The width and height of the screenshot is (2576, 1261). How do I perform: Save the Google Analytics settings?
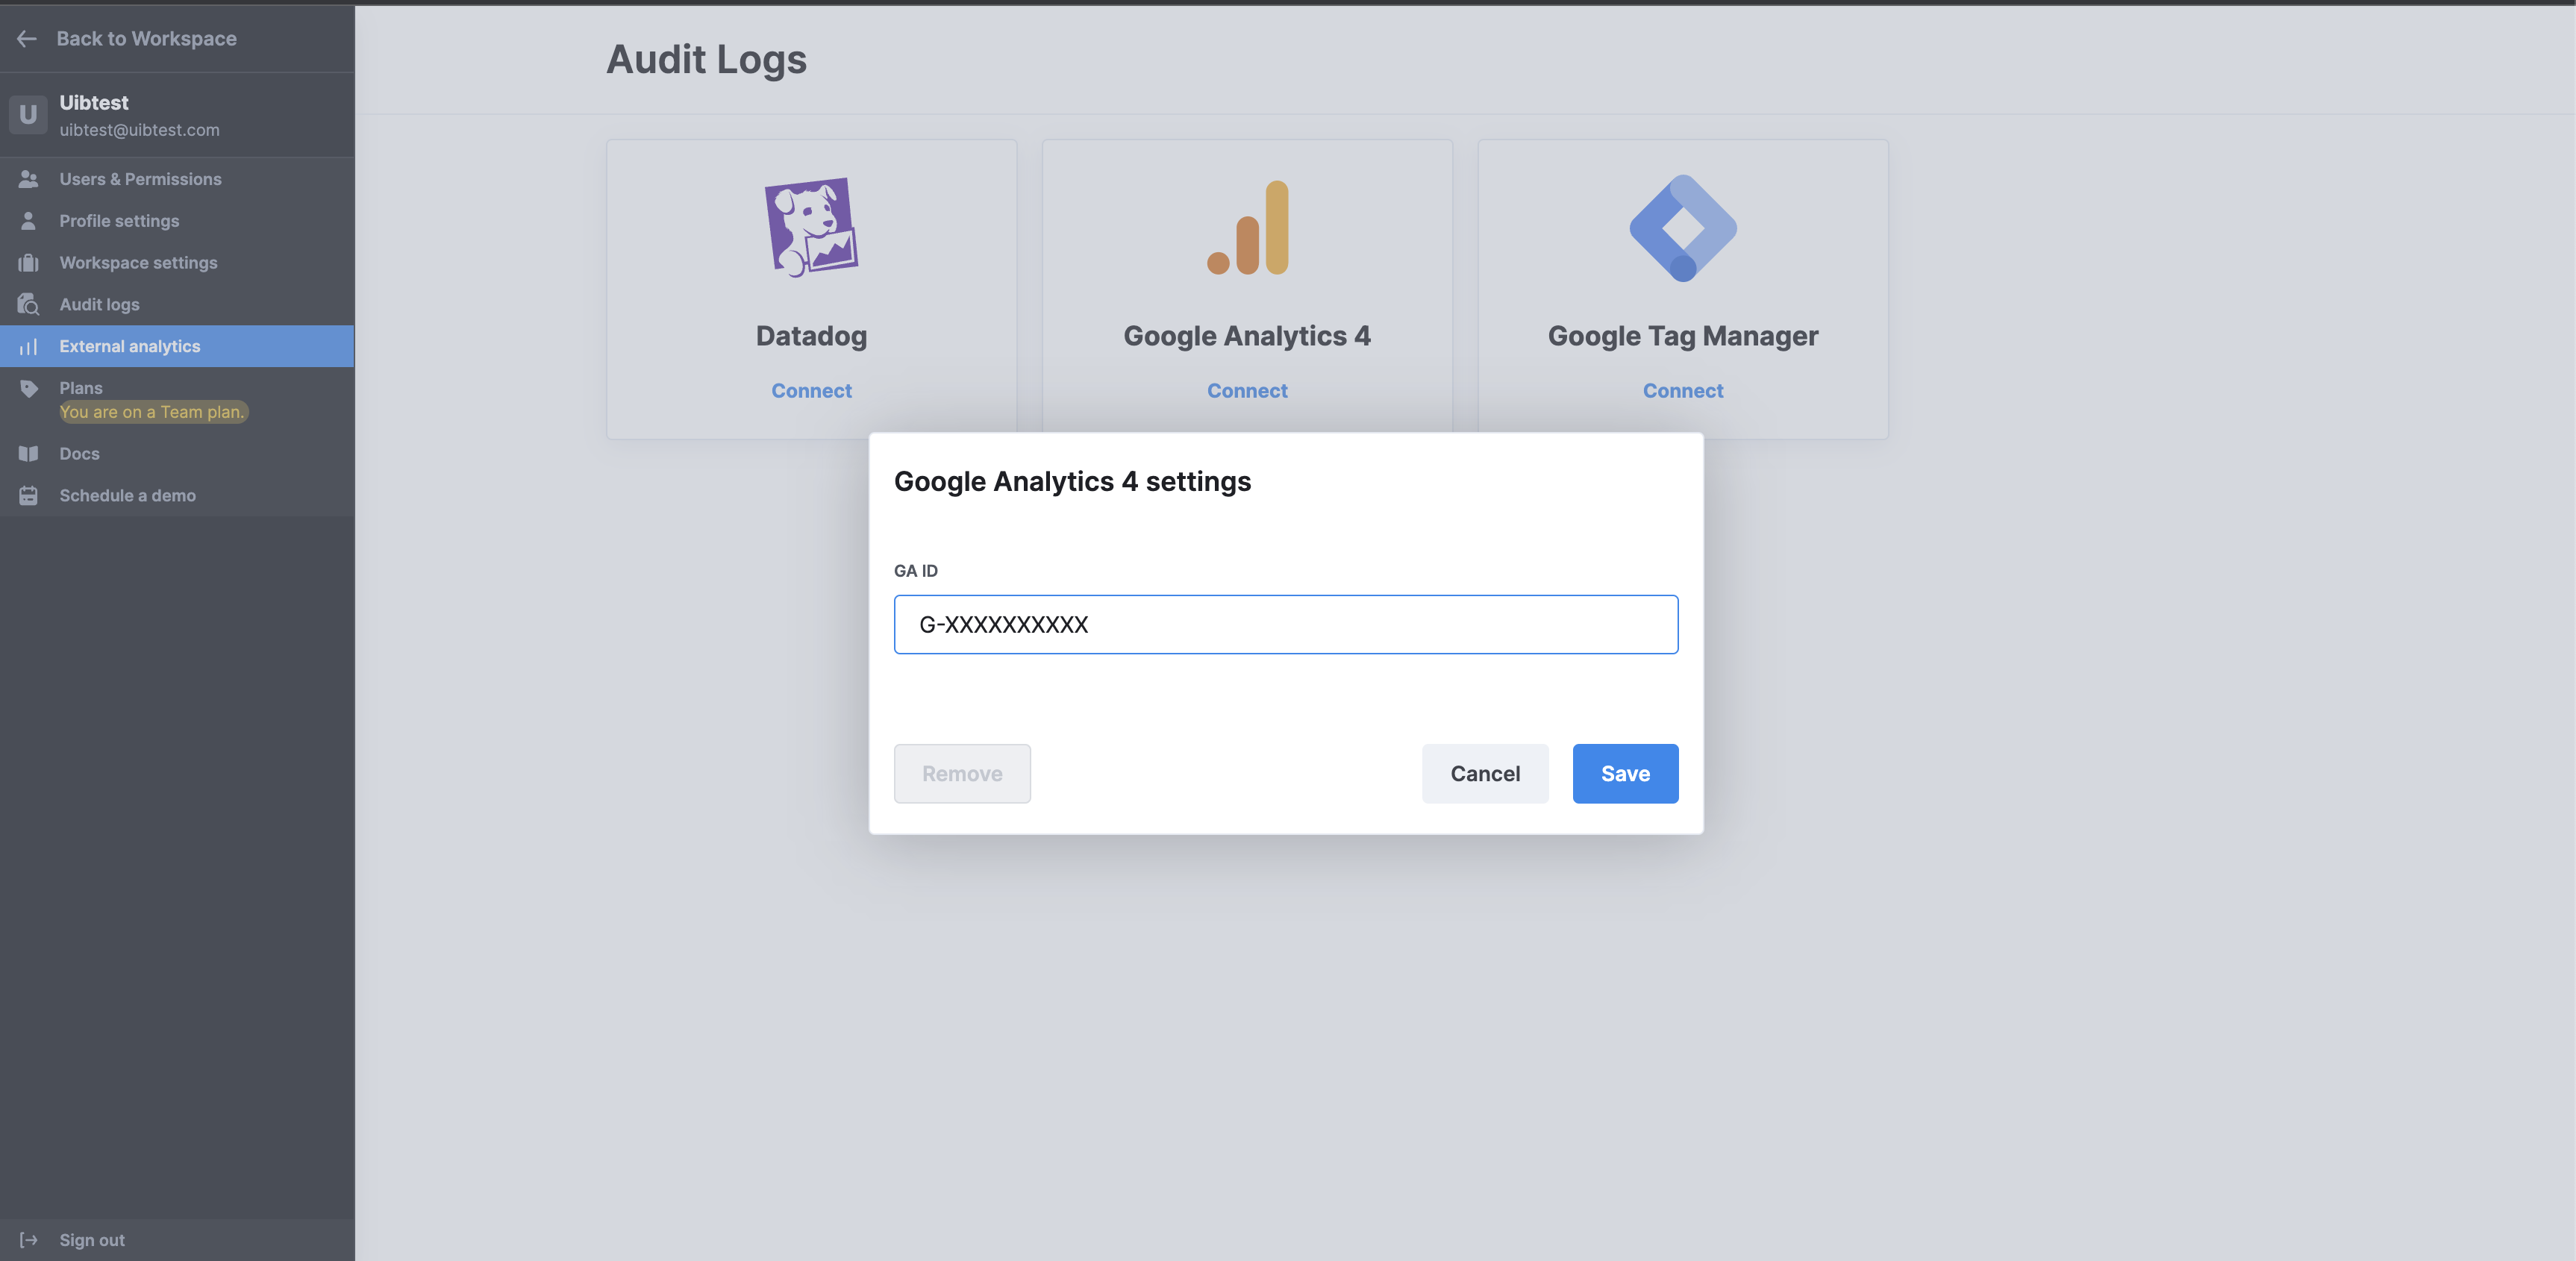pos(1624,774)
